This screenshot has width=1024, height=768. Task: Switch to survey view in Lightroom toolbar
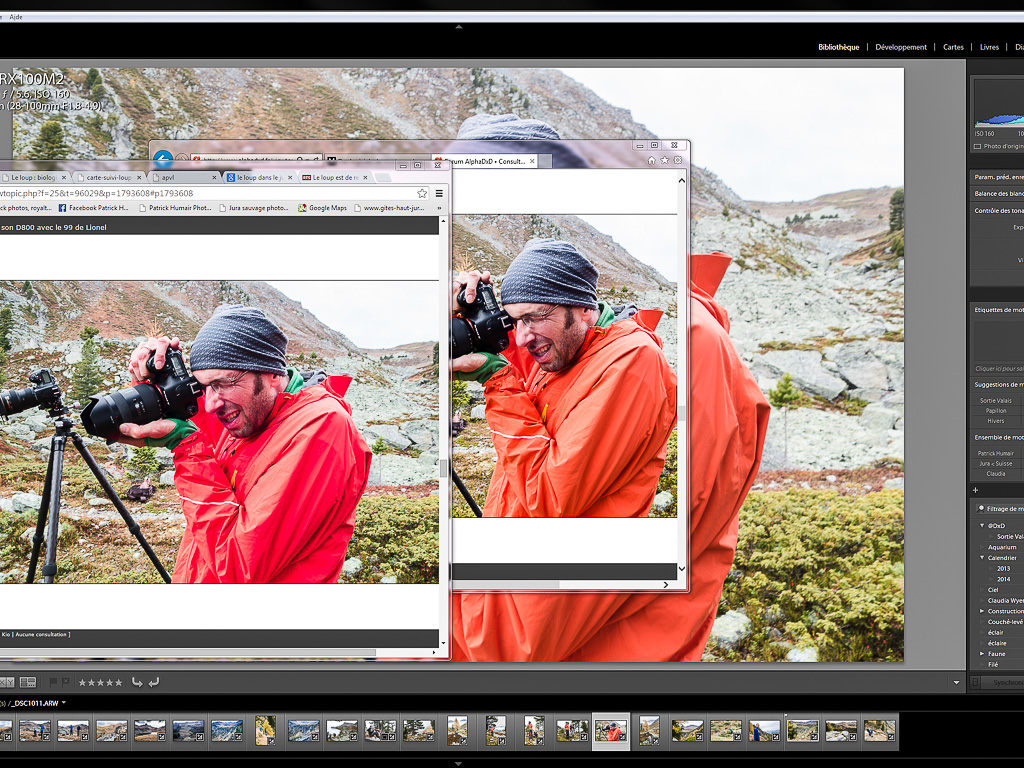click(x=28, y=682)
